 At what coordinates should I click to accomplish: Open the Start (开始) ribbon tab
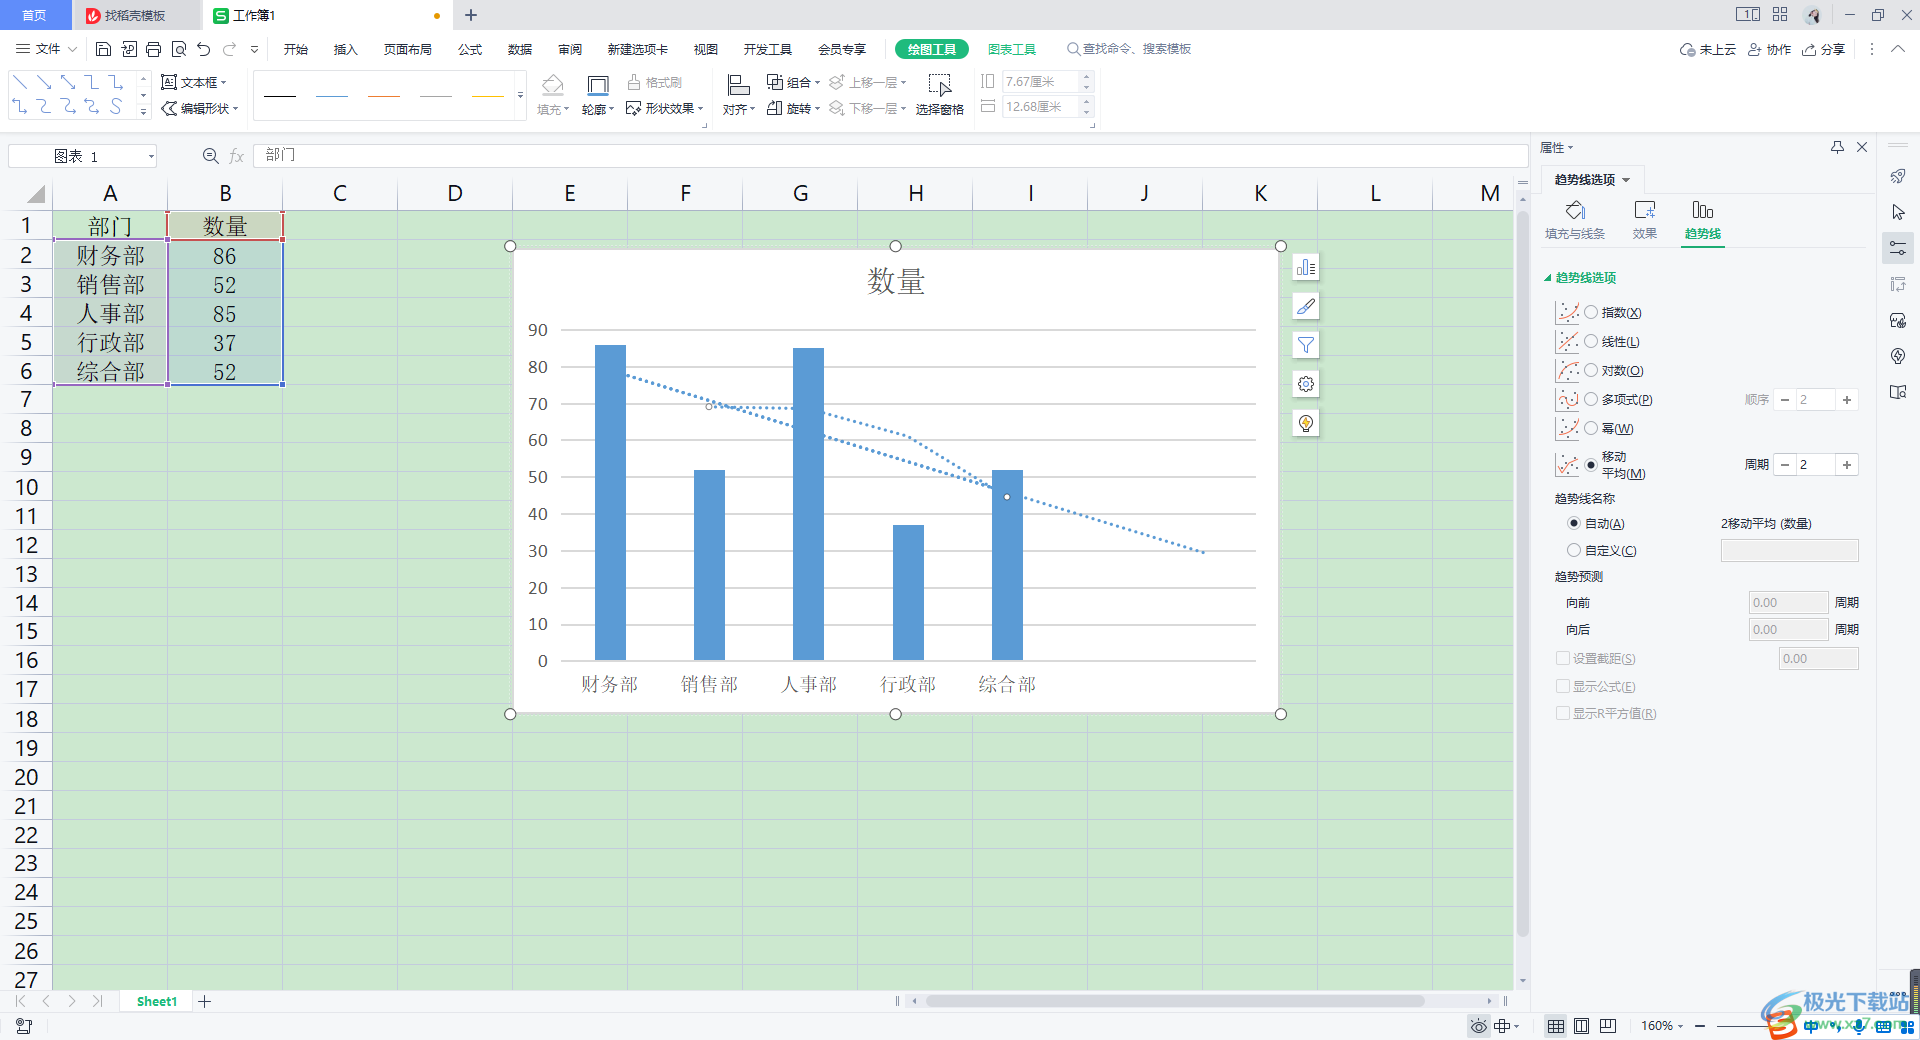(296, 49)
